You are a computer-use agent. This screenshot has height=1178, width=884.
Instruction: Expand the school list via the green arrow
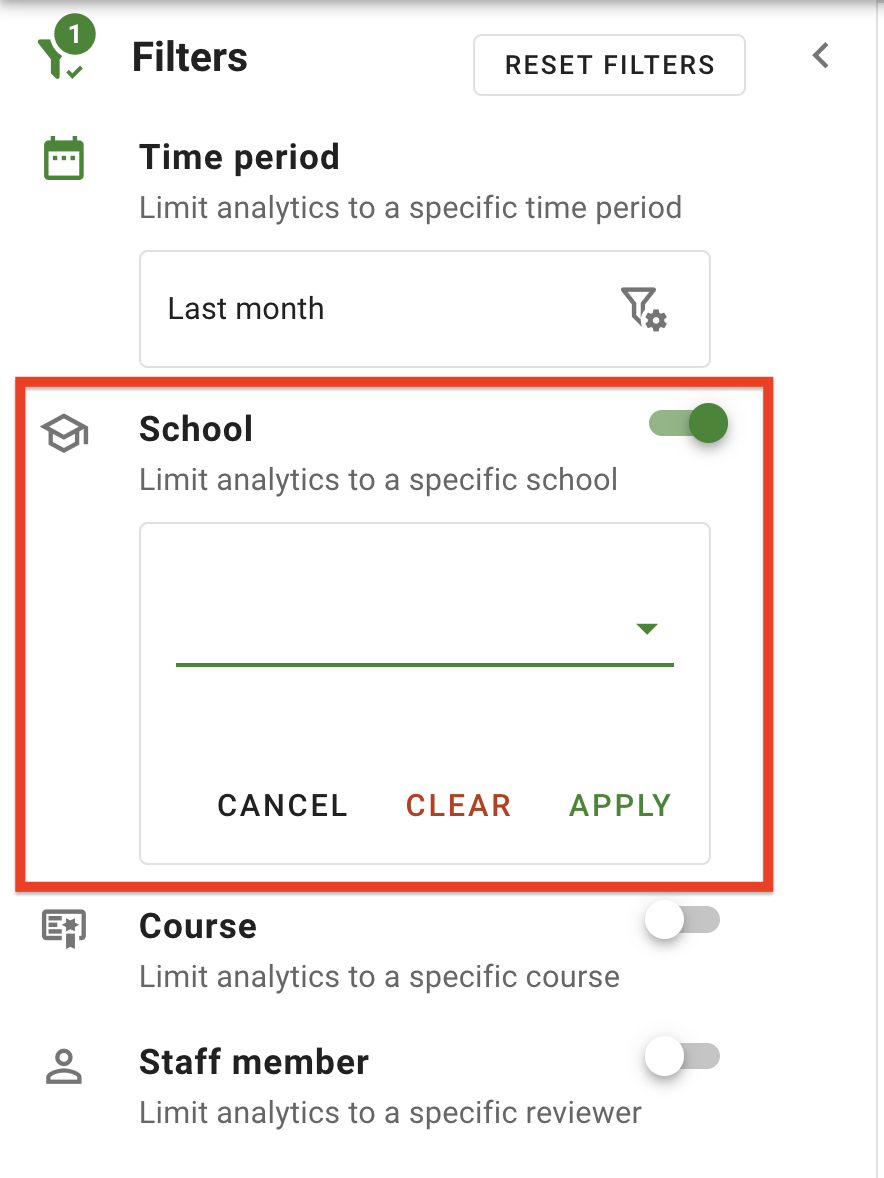(x=647, y=628)
